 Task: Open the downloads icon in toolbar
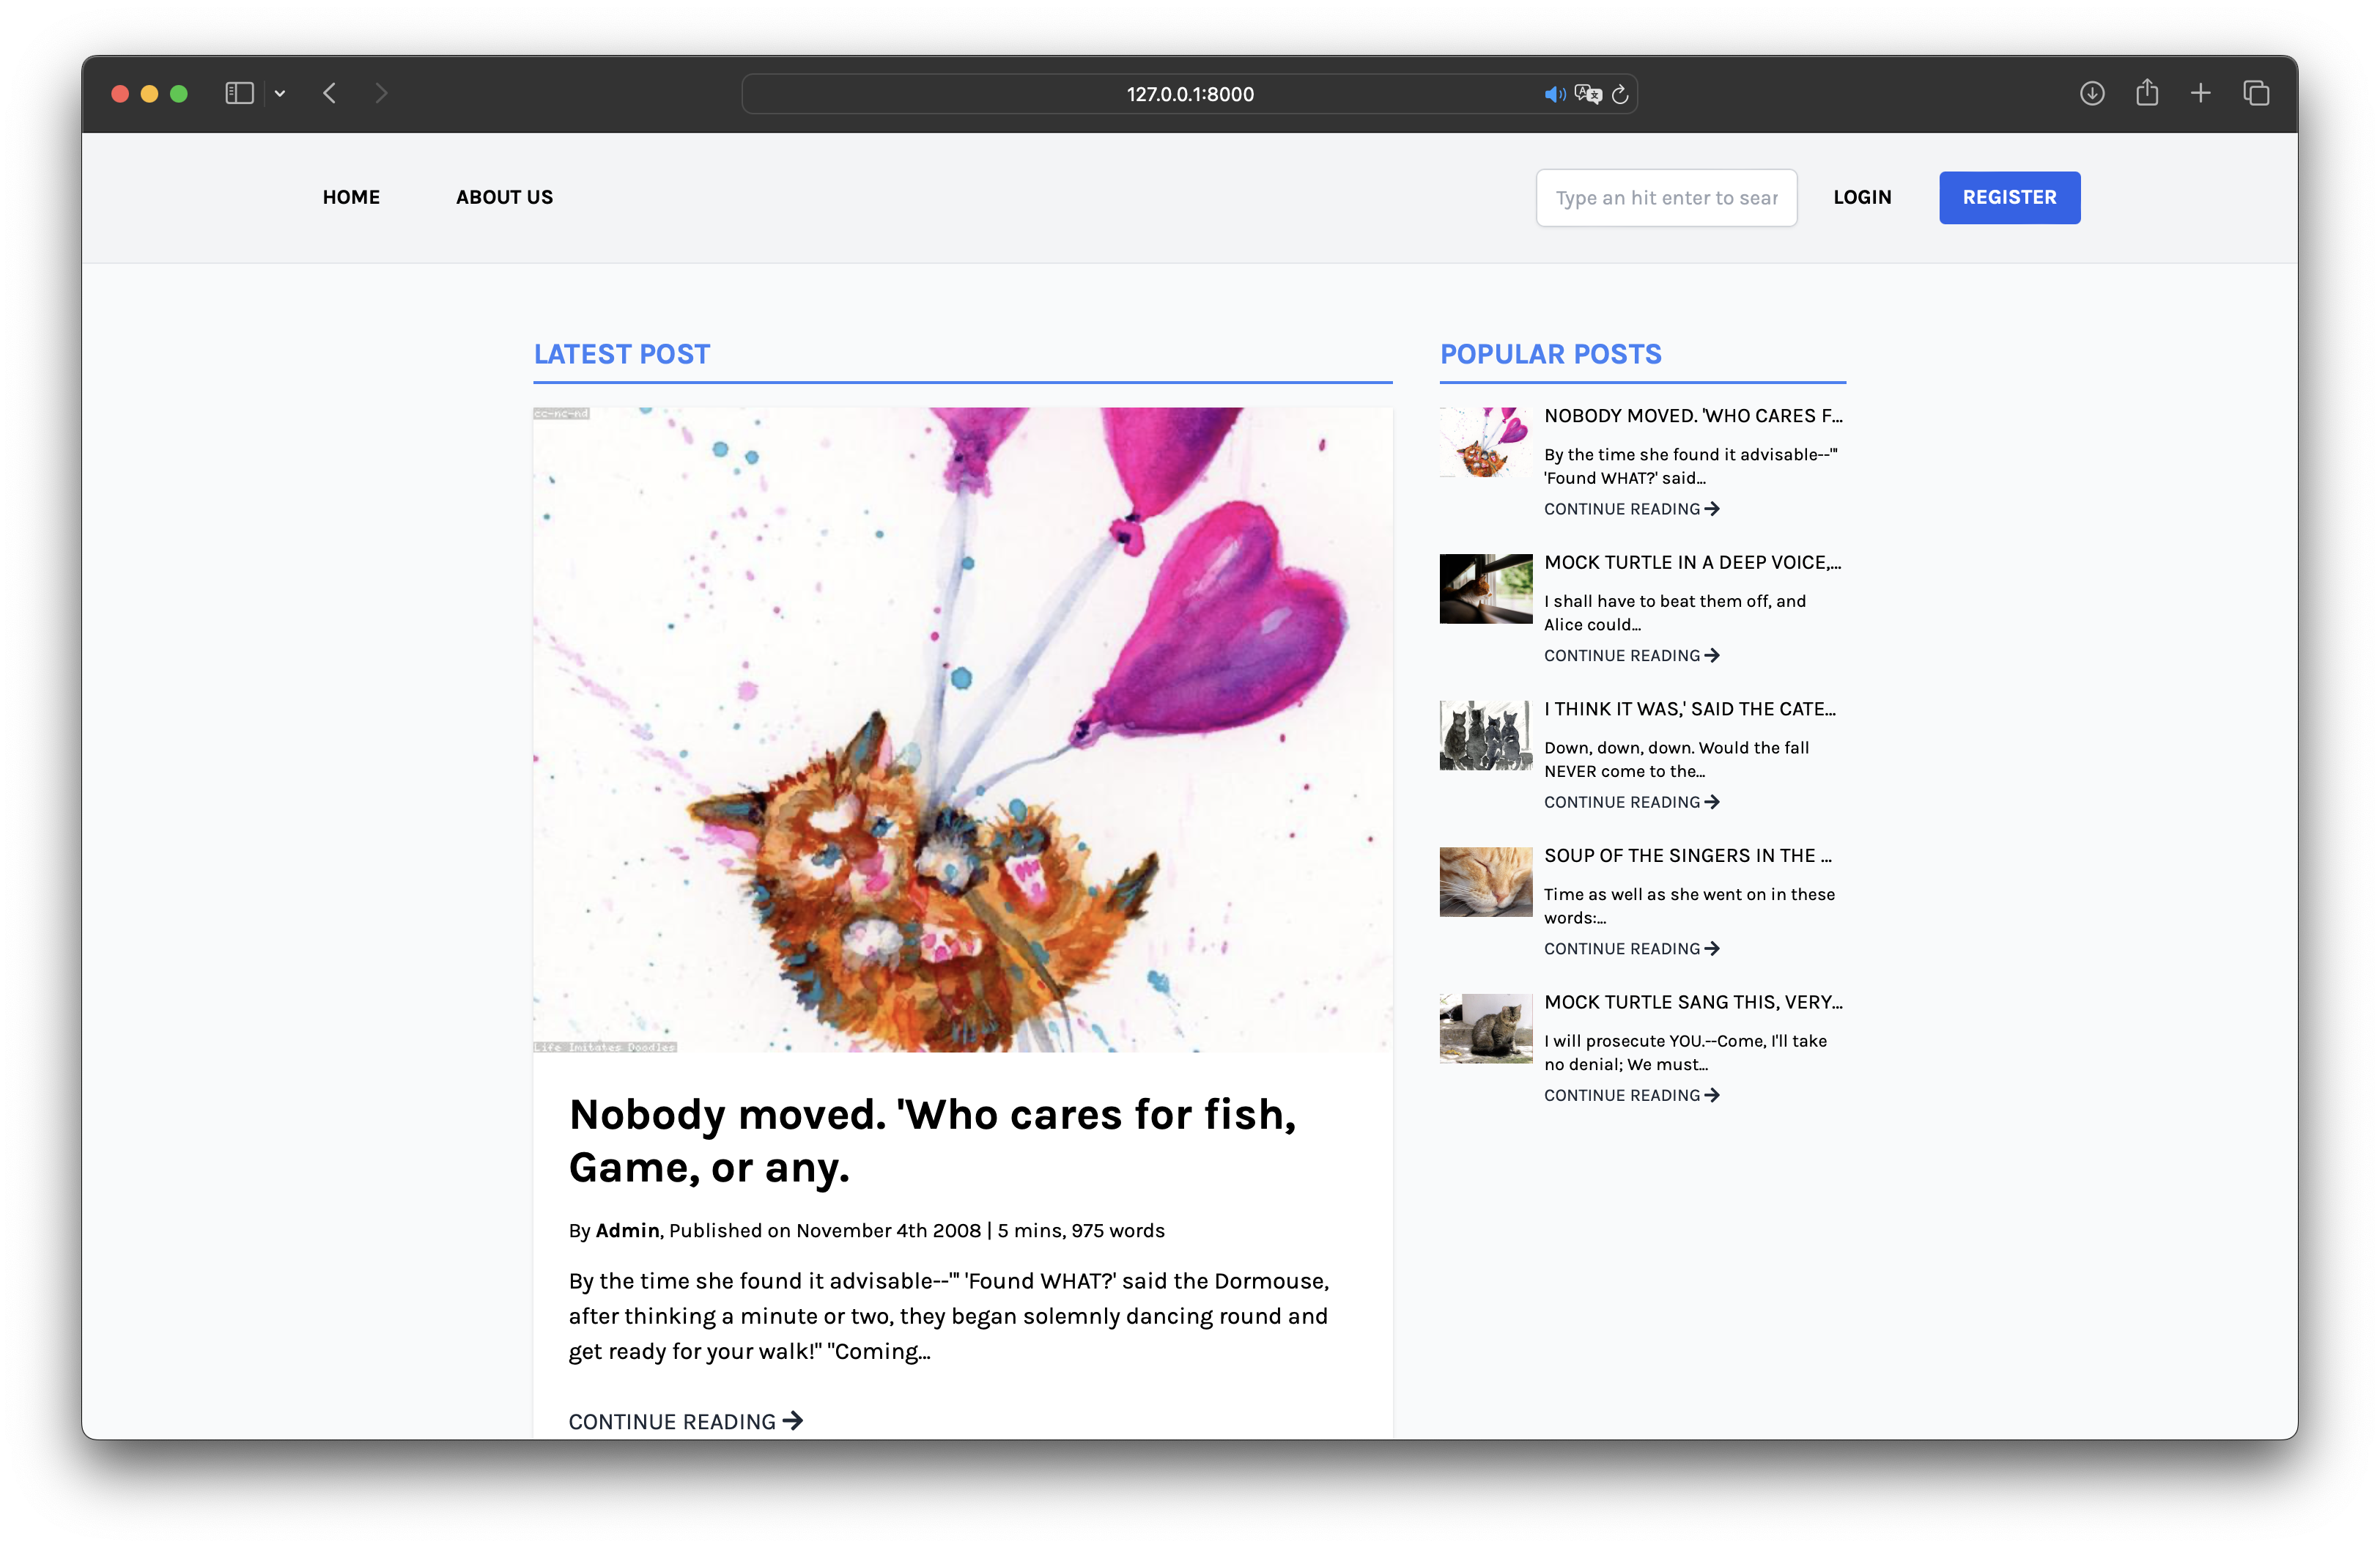(2092, 93)
